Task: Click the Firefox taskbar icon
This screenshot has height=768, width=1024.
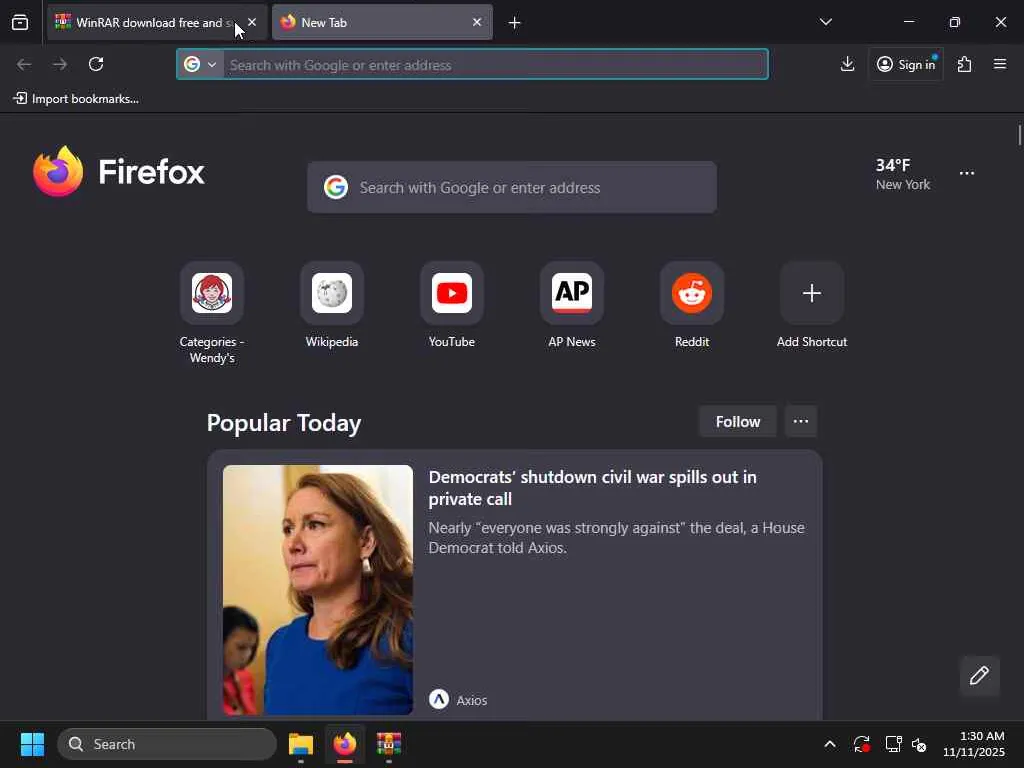Action: pyautogui.click(x=345, y=744)
